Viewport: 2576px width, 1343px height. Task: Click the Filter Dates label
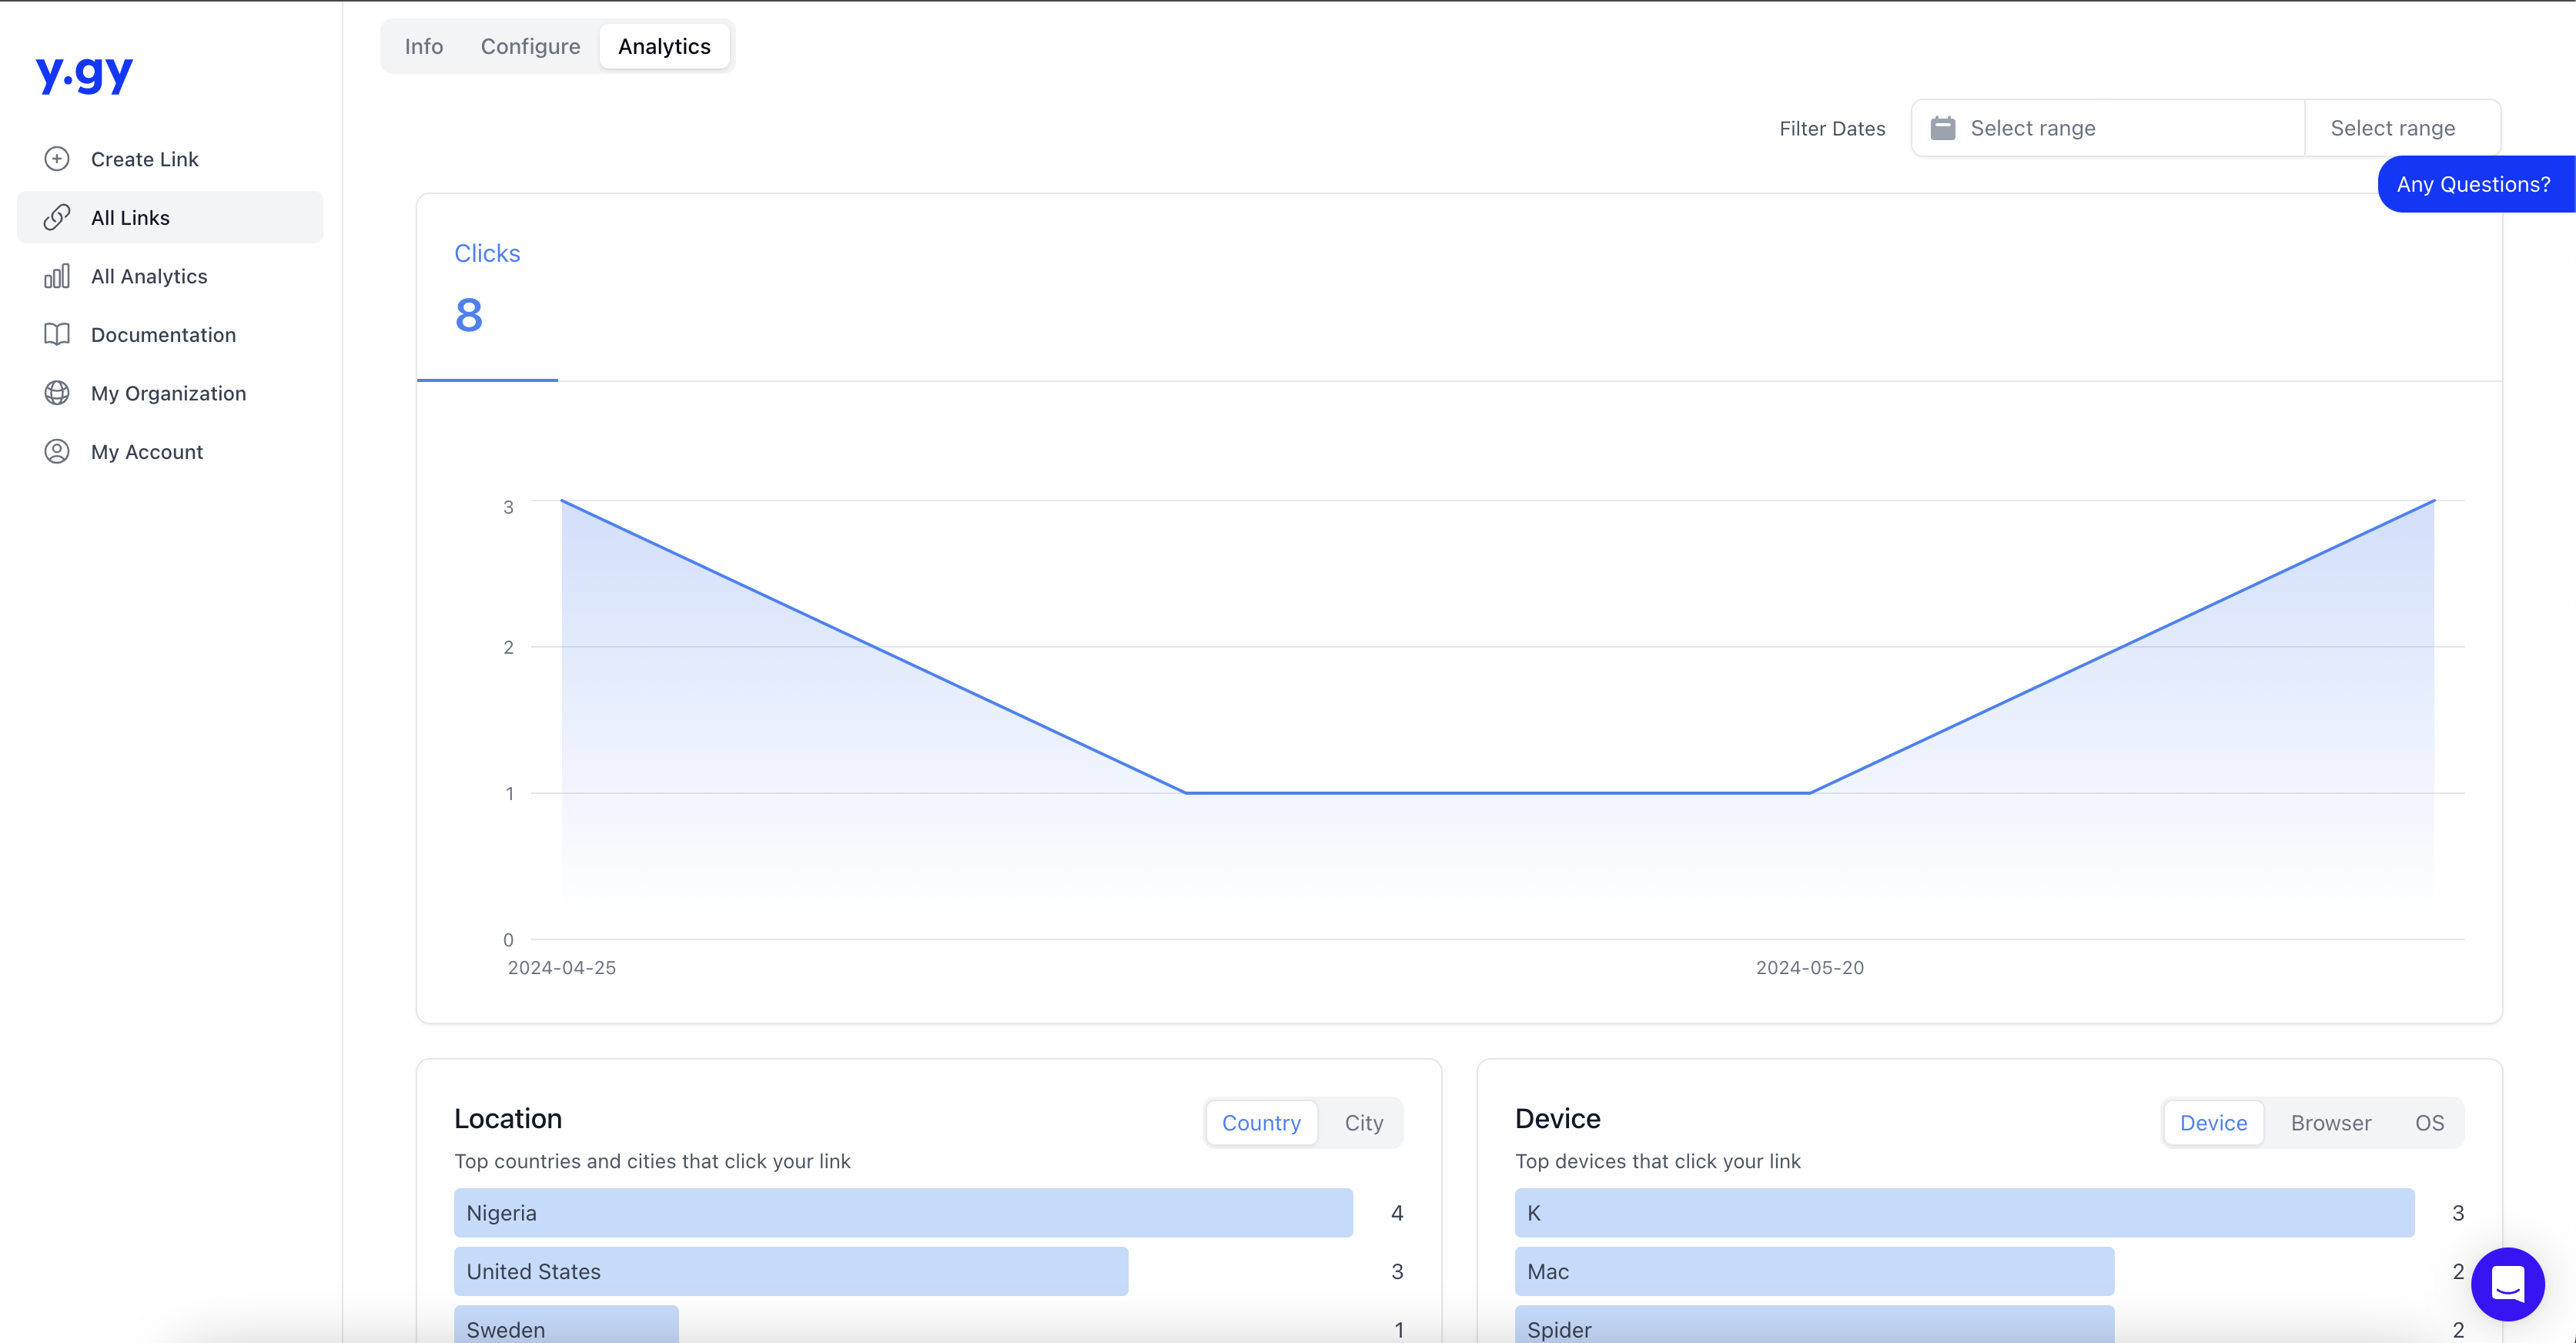click(1832, 129)
